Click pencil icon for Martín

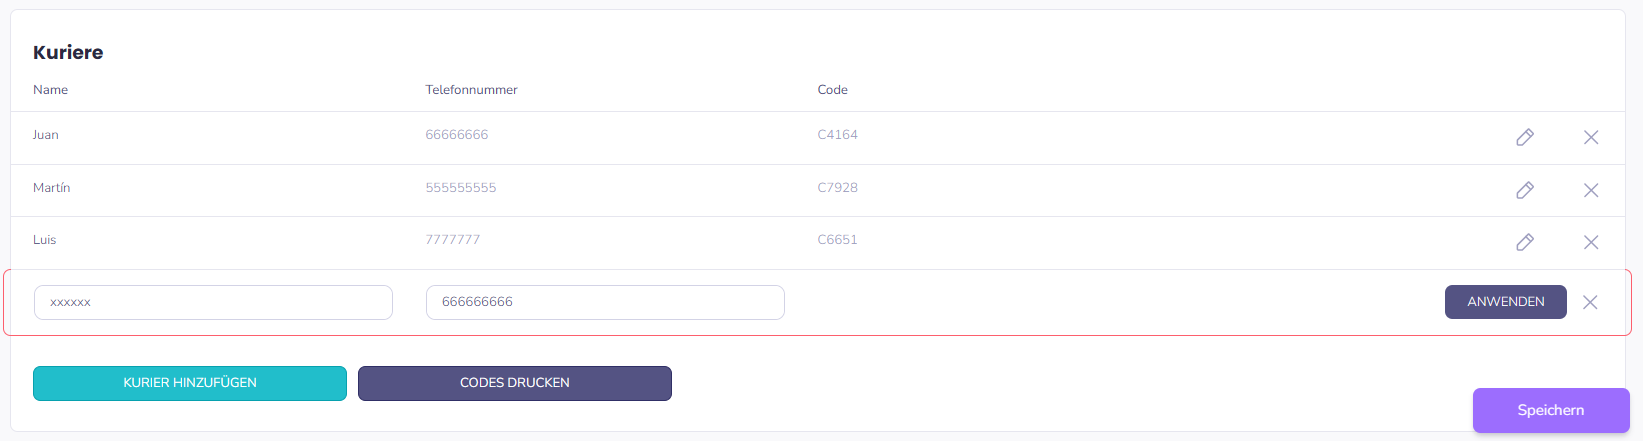coord(1524,190)
